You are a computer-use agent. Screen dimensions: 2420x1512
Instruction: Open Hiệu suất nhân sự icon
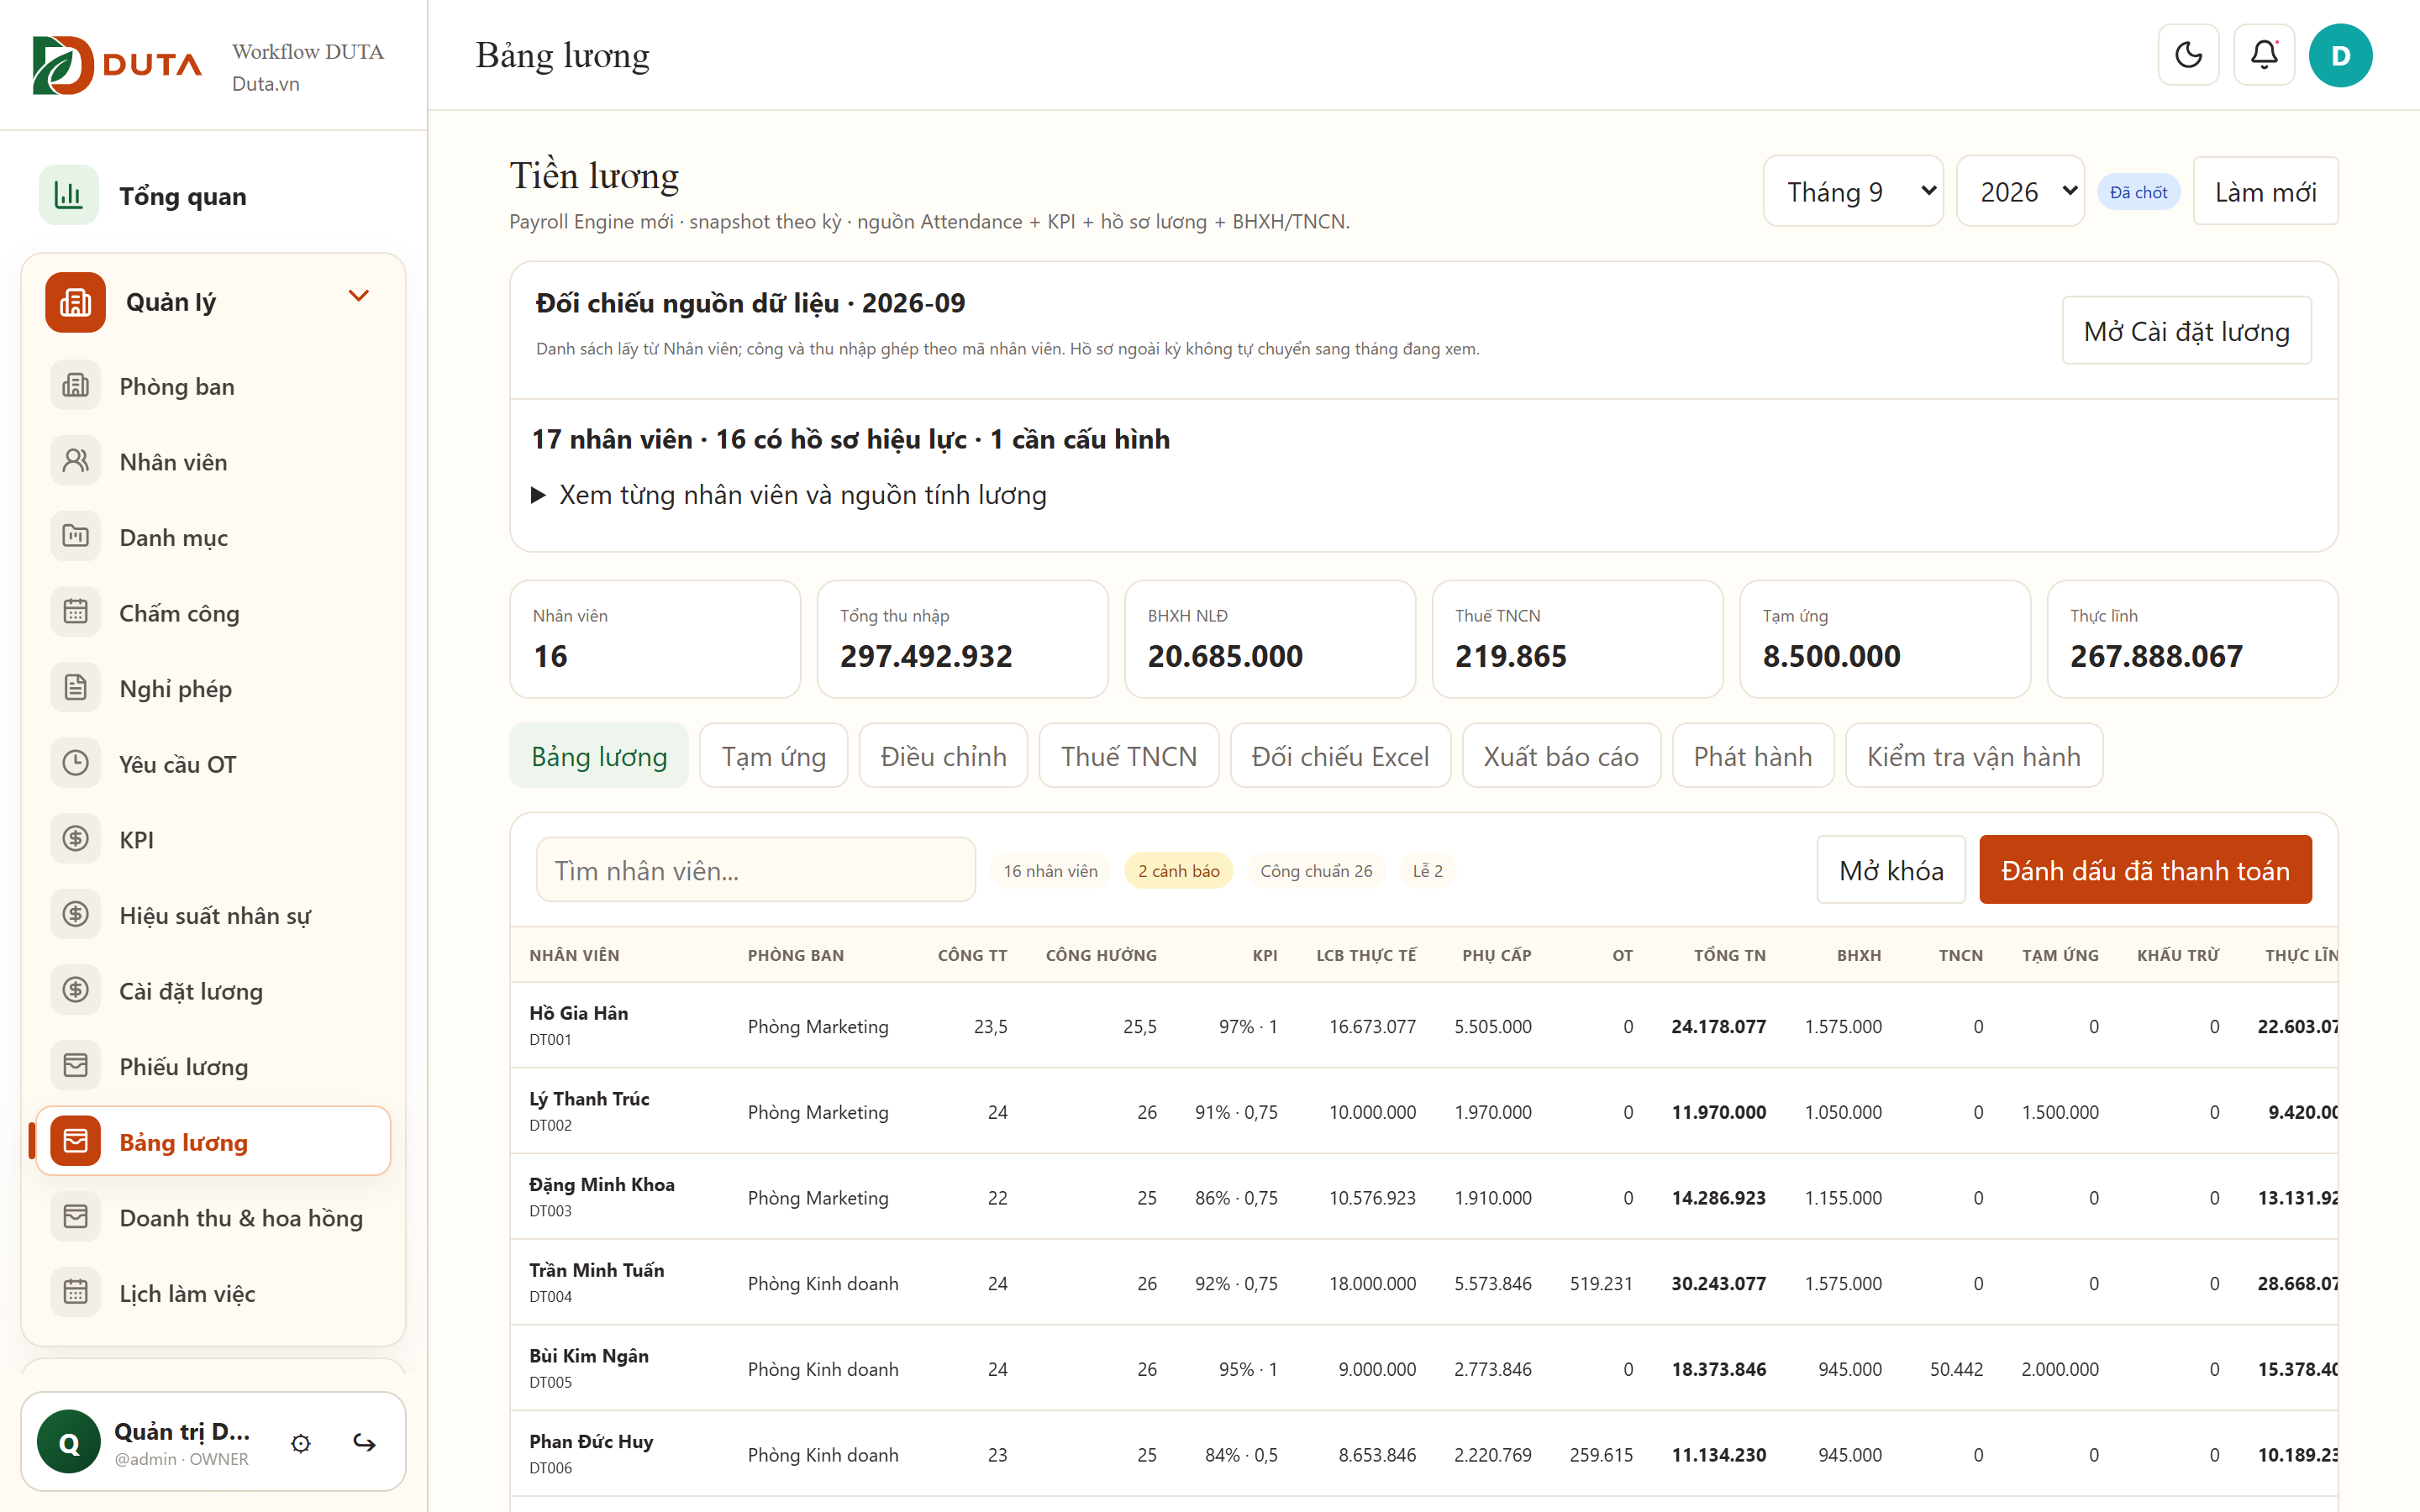click(x=76, y=914)
